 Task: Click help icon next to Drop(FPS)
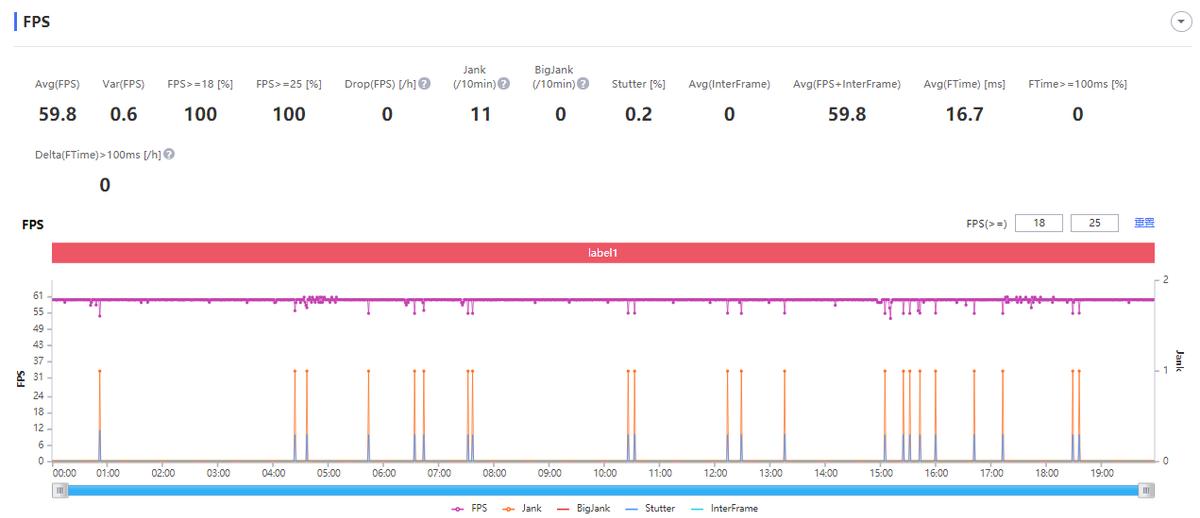pyautogui.click(x=424, y=84)
